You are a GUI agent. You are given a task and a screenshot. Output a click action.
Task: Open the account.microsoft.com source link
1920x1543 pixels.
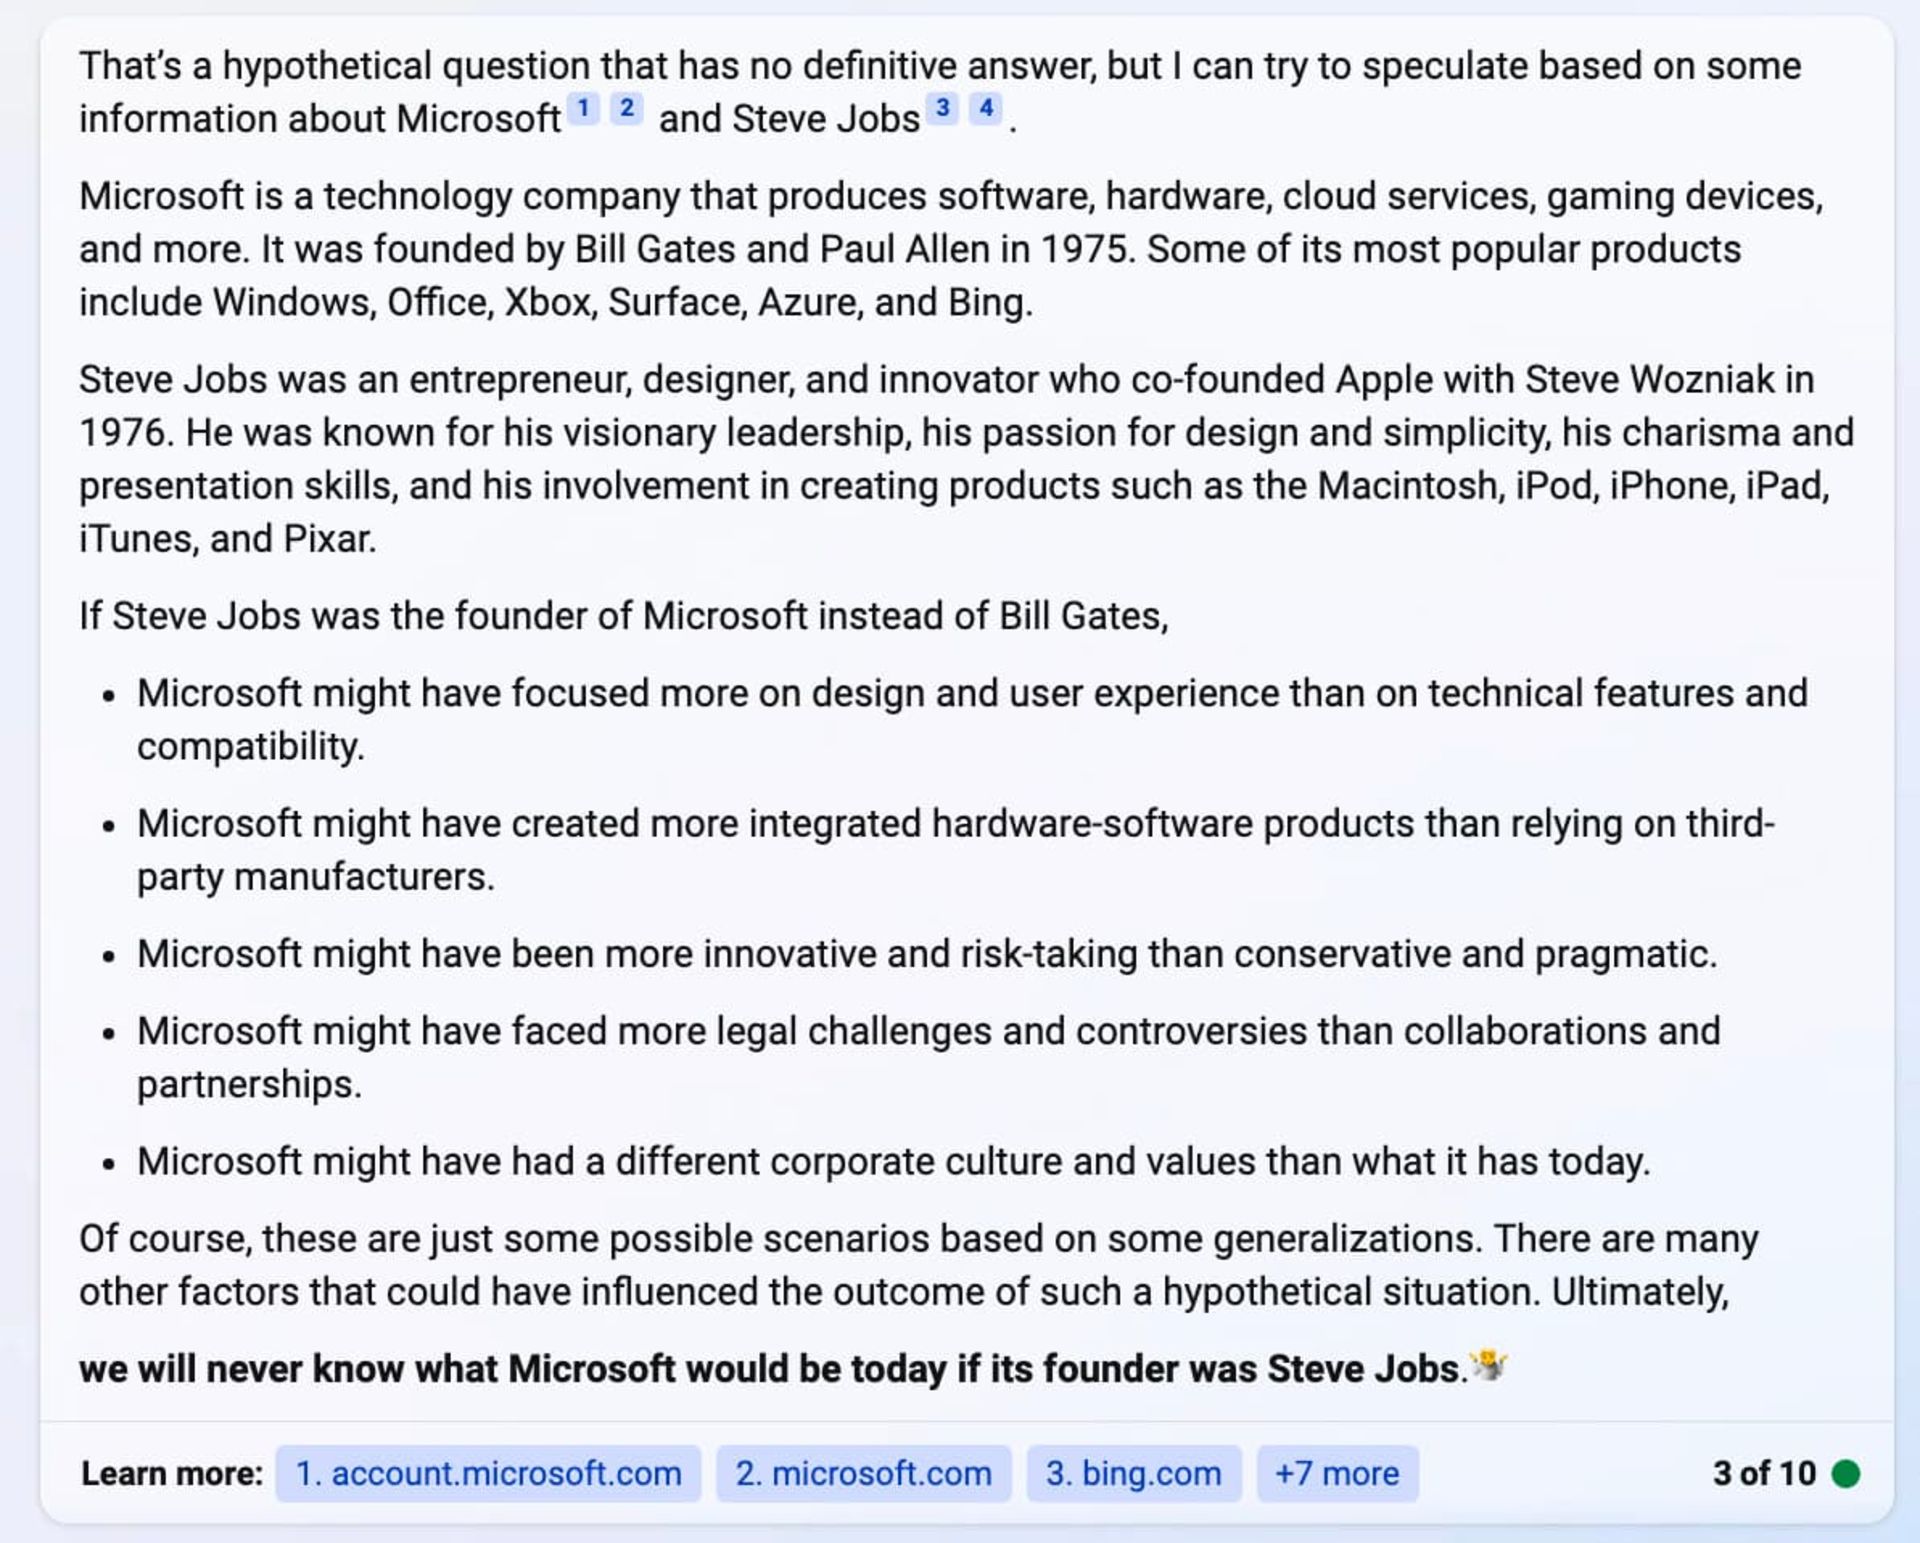pos(488,1473)
